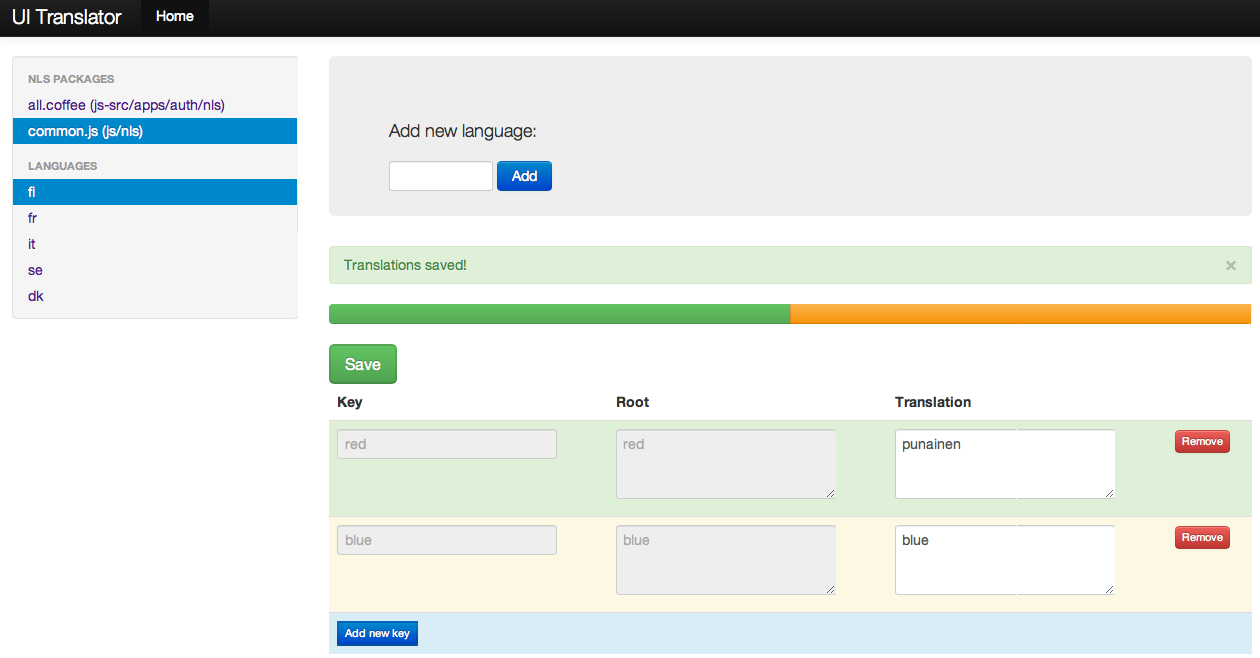Choose the dk language
This screenshot has height=658, width=1260.
tap(35, 295)
